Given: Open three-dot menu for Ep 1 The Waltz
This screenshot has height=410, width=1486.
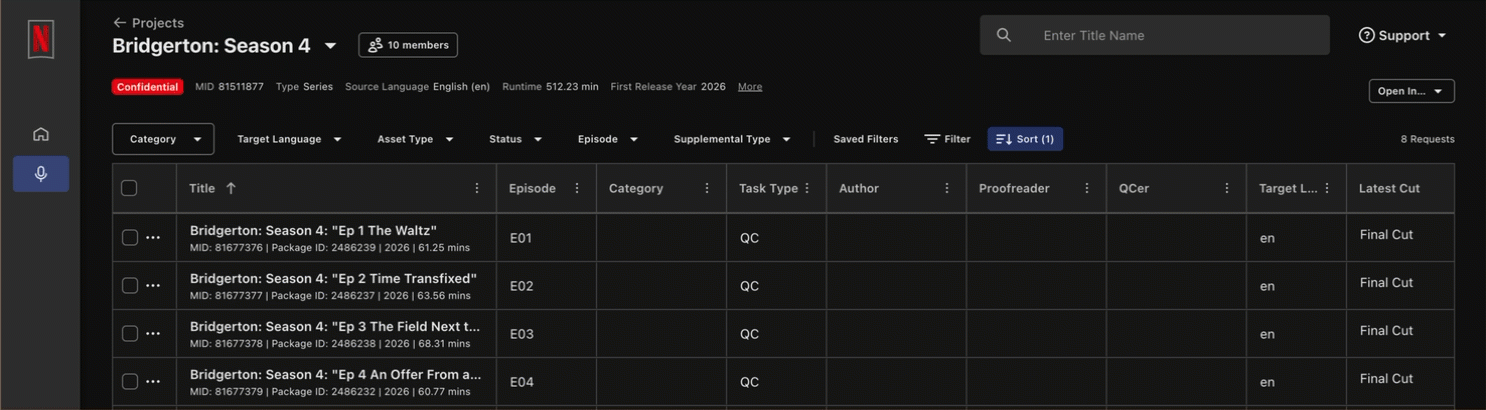Looking at the screenshot, I should (153, 238).
